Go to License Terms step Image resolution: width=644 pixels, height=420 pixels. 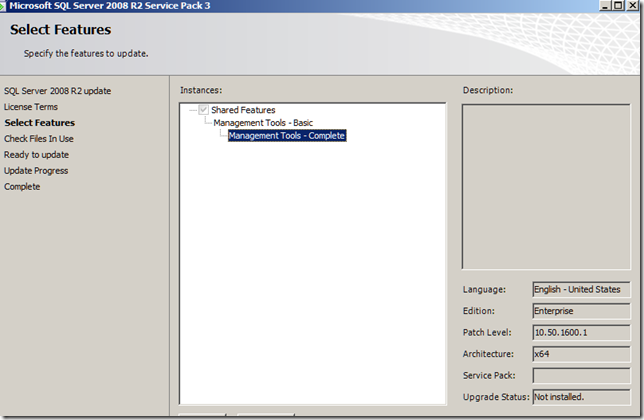pyautogui.click(x=31, y=107)
